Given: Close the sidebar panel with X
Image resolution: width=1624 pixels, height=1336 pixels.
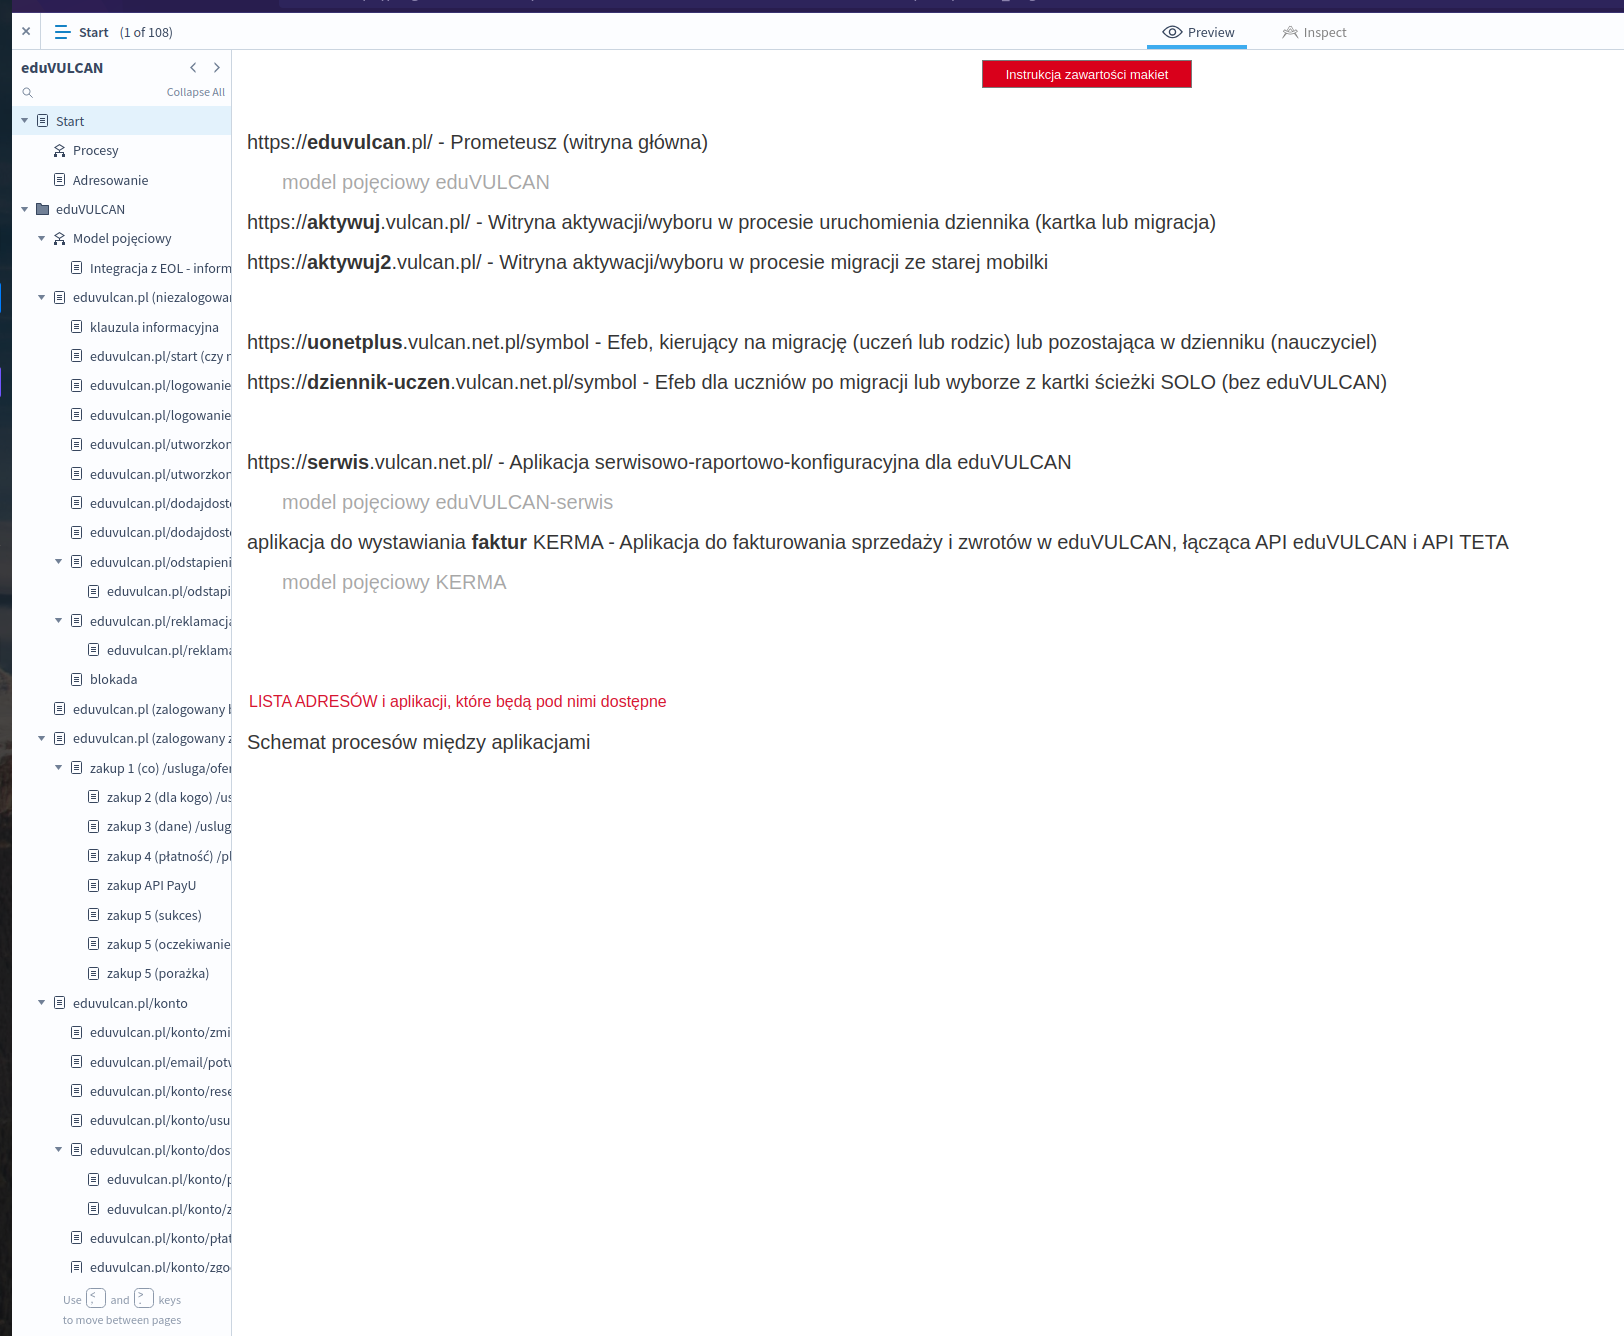Looking at the screenshot, I should [26, 32].
